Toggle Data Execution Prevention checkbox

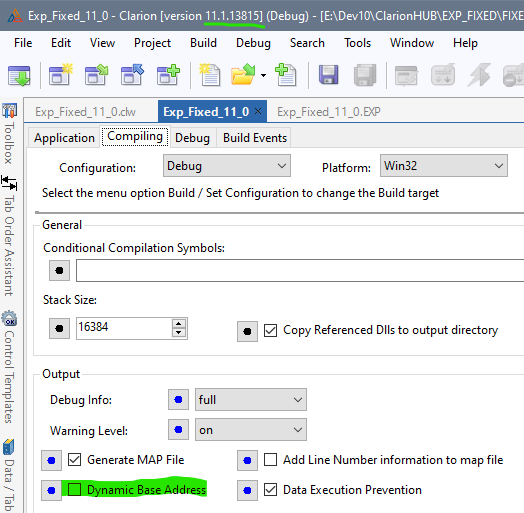click(x=270, y=490)
